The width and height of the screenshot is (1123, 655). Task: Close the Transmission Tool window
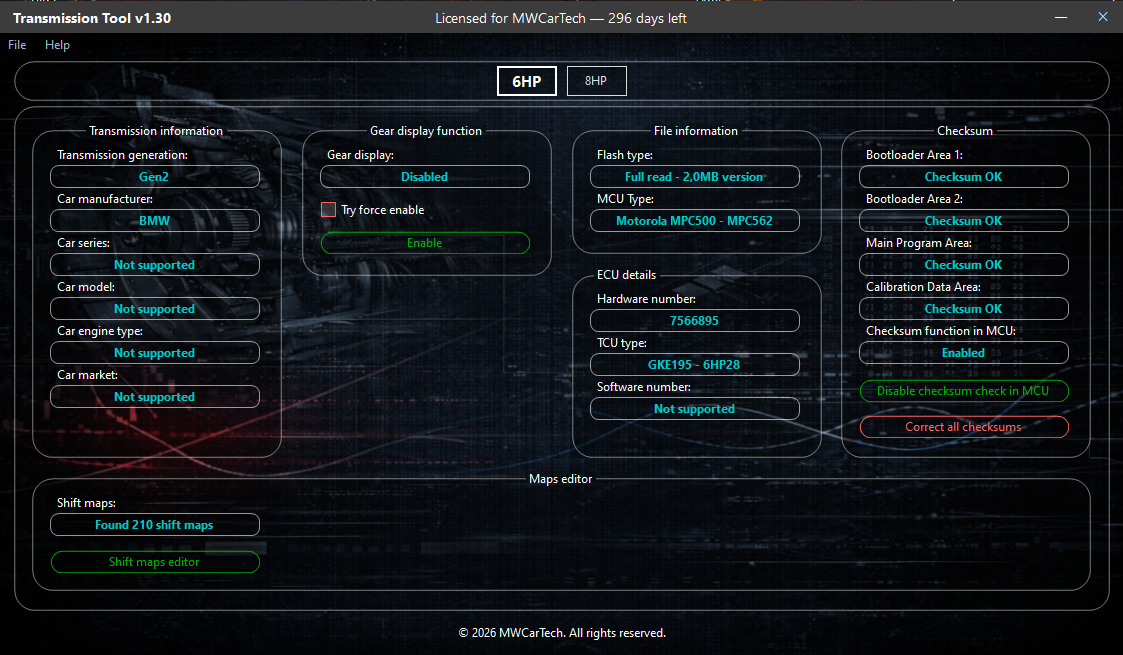[1103, 17]
